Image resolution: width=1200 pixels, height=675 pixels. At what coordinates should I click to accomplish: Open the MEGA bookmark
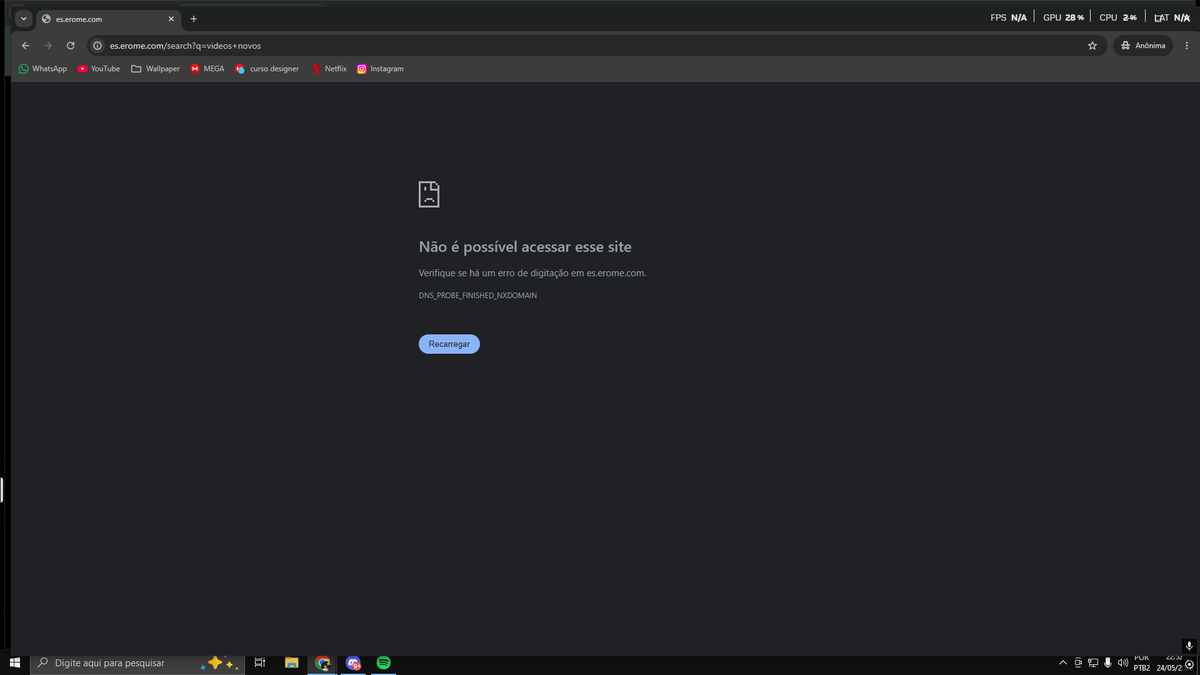[x=207, y=69]
